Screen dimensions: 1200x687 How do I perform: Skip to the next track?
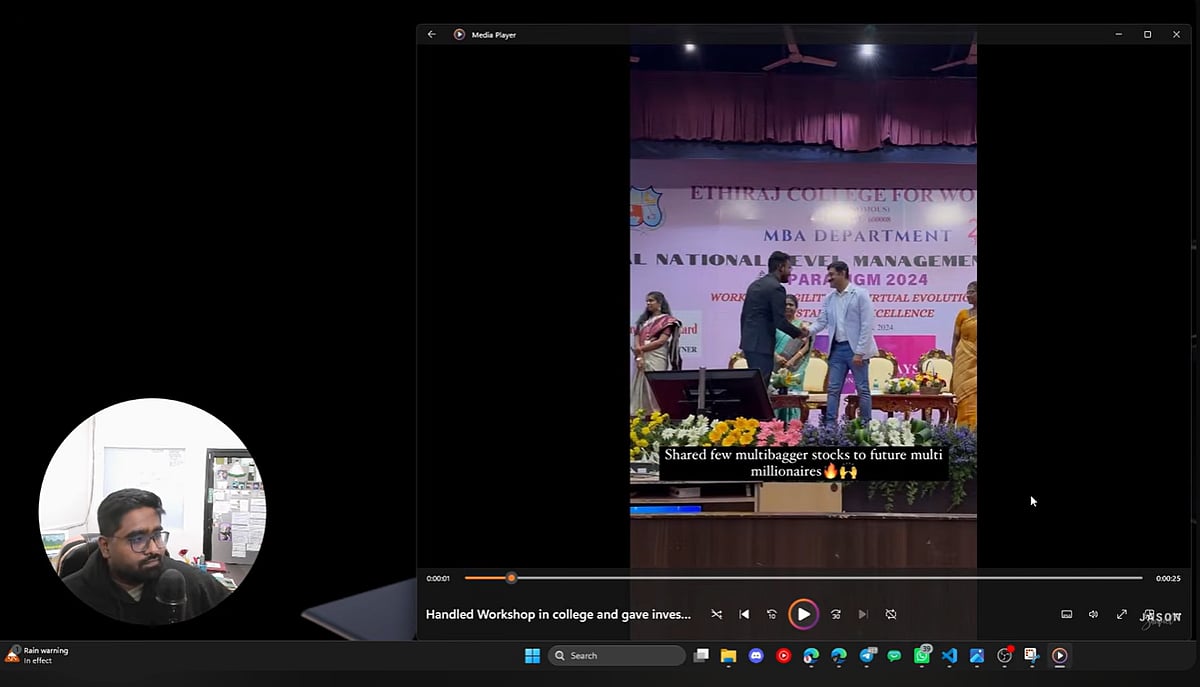(863, 614)
